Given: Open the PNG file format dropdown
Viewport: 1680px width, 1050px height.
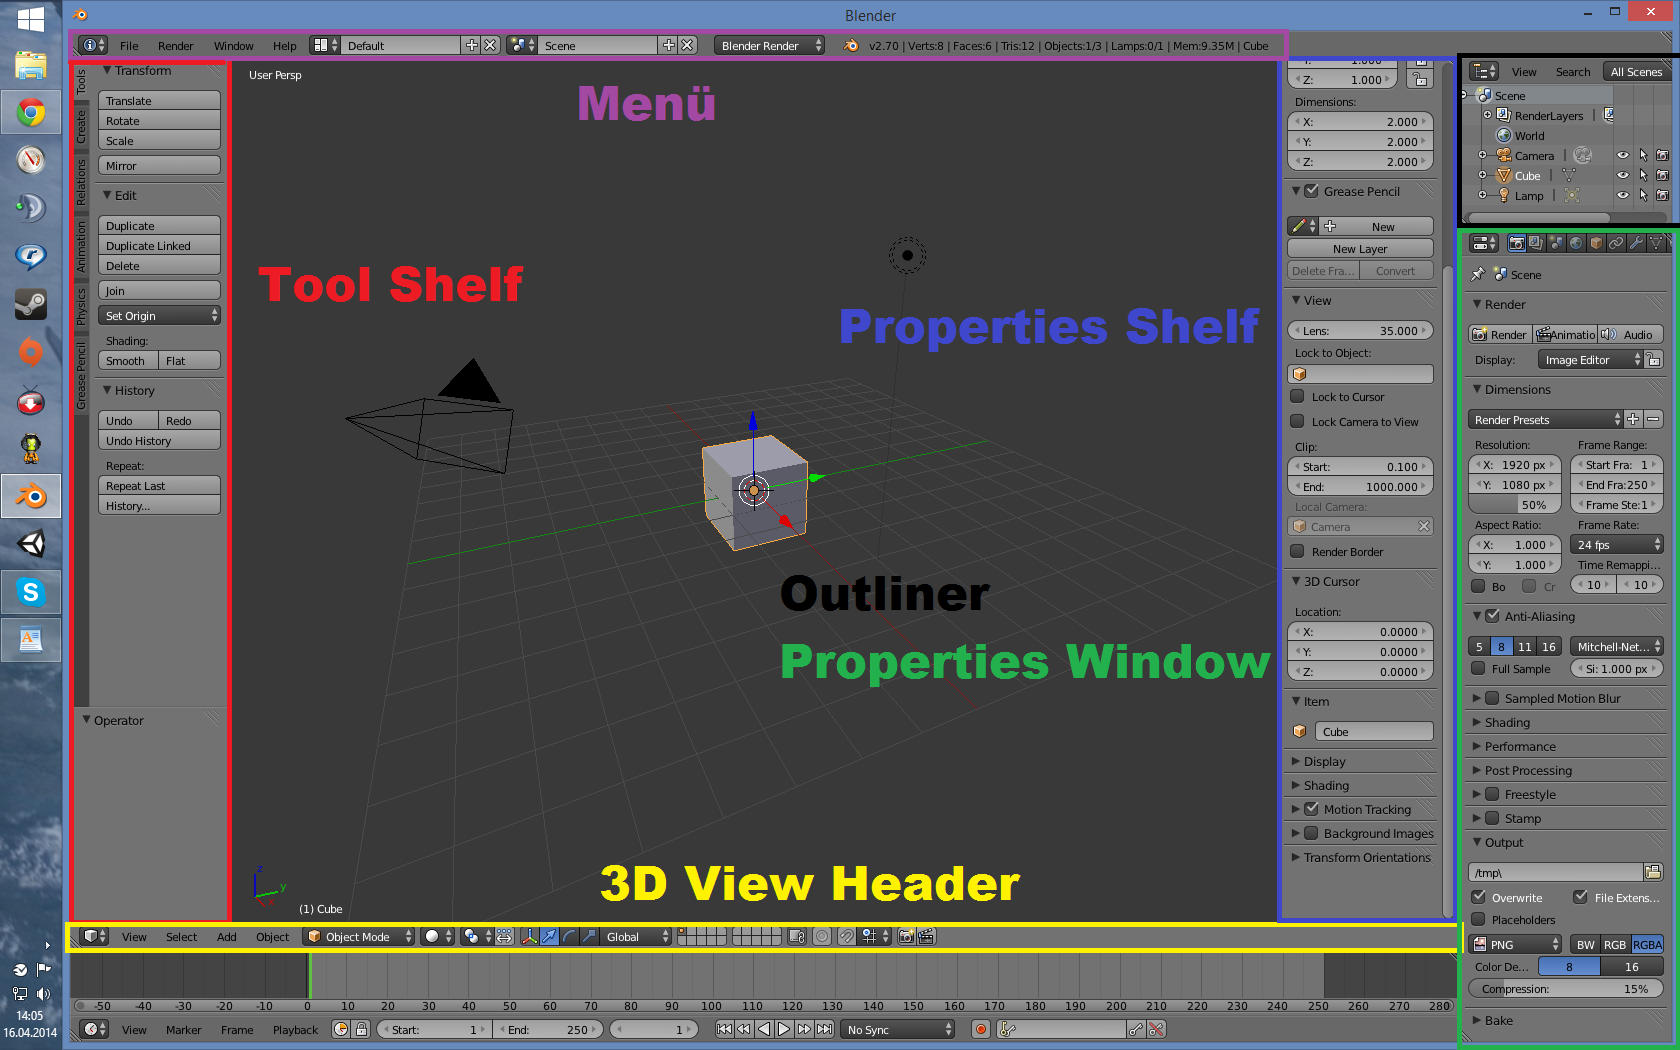Looking at the screenshot, I should (1514, 944).
